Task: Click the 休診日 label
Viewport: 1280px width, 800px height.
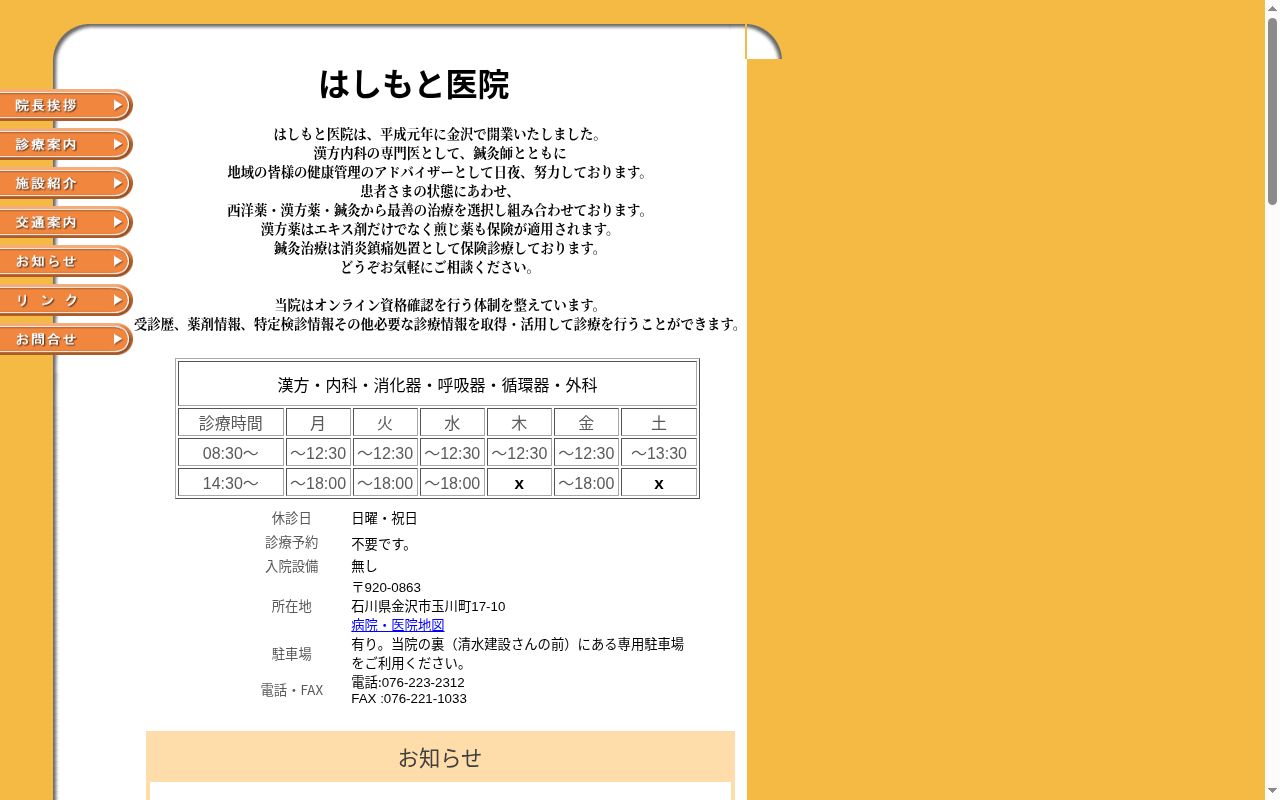Action: point(292,518)
